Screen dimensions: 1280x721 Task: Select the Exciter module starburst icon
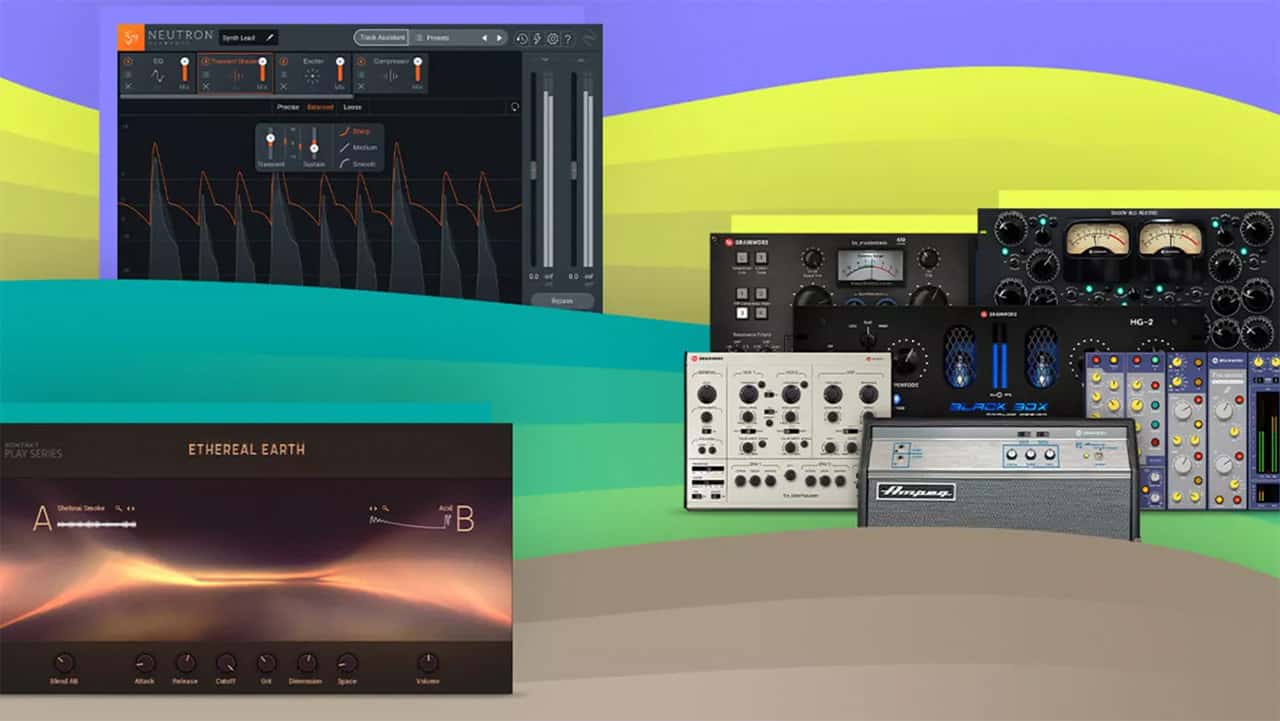click(313, 77)
